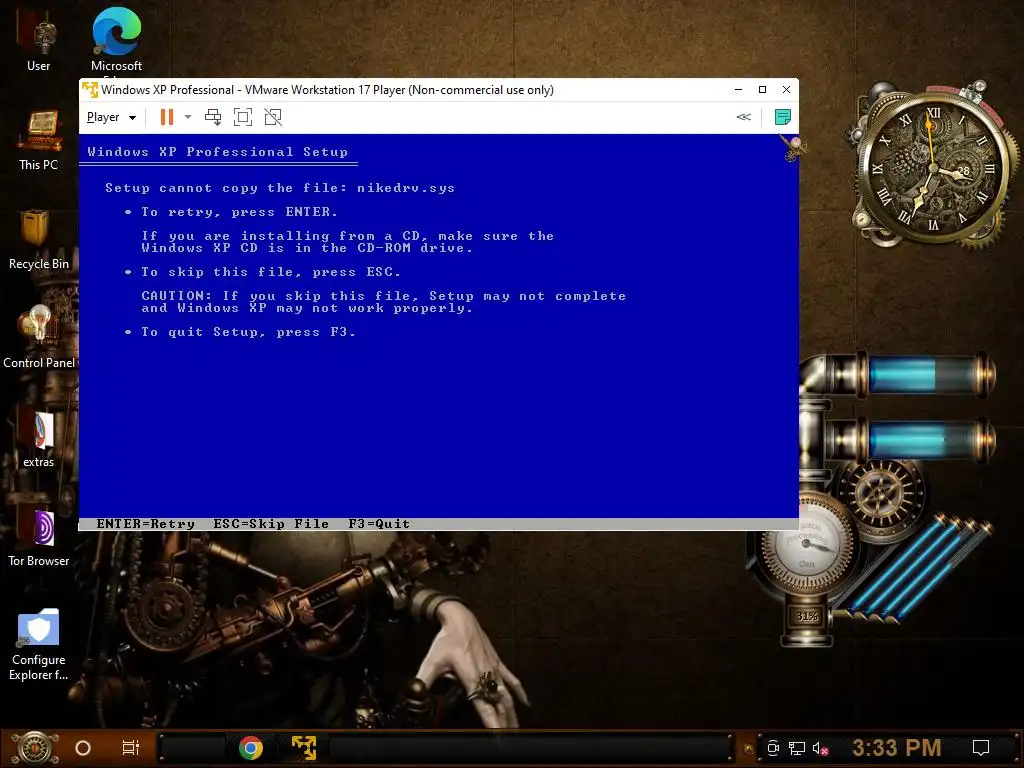Minimize the VMware Player window
The width and height of the screenshot is (1024, 768).
(738, 89)
